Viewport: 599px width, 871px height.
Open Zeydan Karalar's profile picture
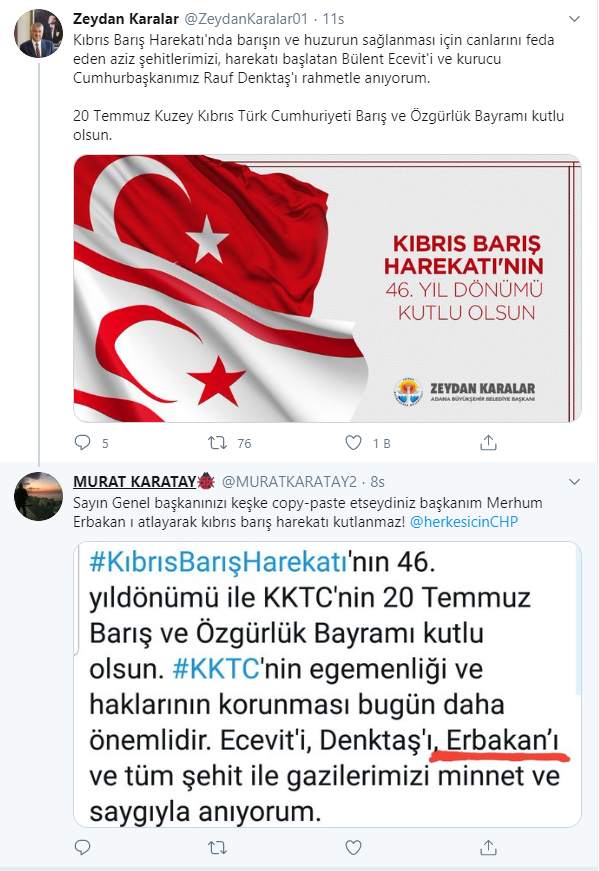38,34
